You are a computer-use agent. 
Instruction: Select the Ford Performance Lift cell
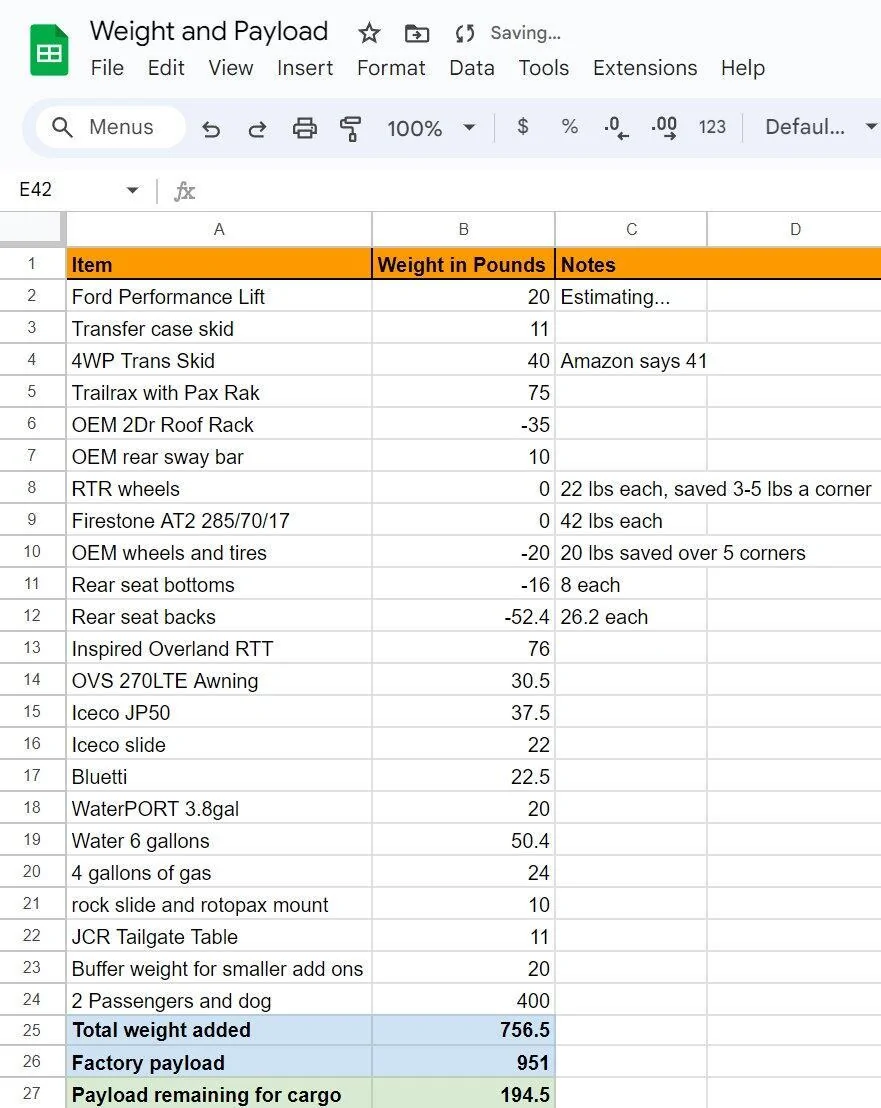[219, 297]
